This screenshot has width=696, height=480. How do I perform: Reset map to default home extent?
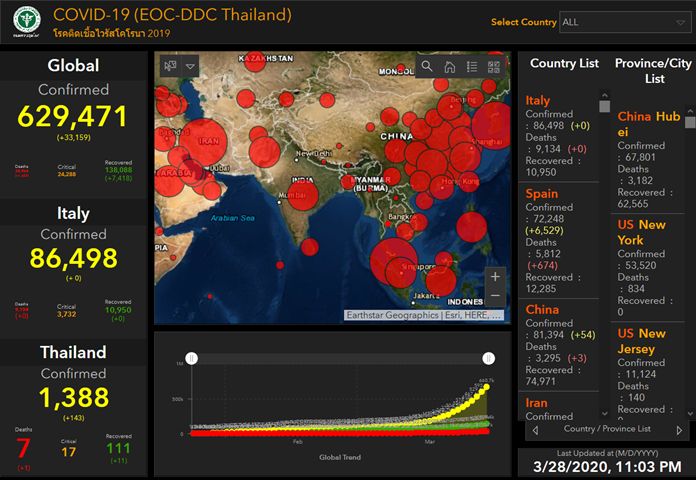pyautogui.click(x=450, y=66)
